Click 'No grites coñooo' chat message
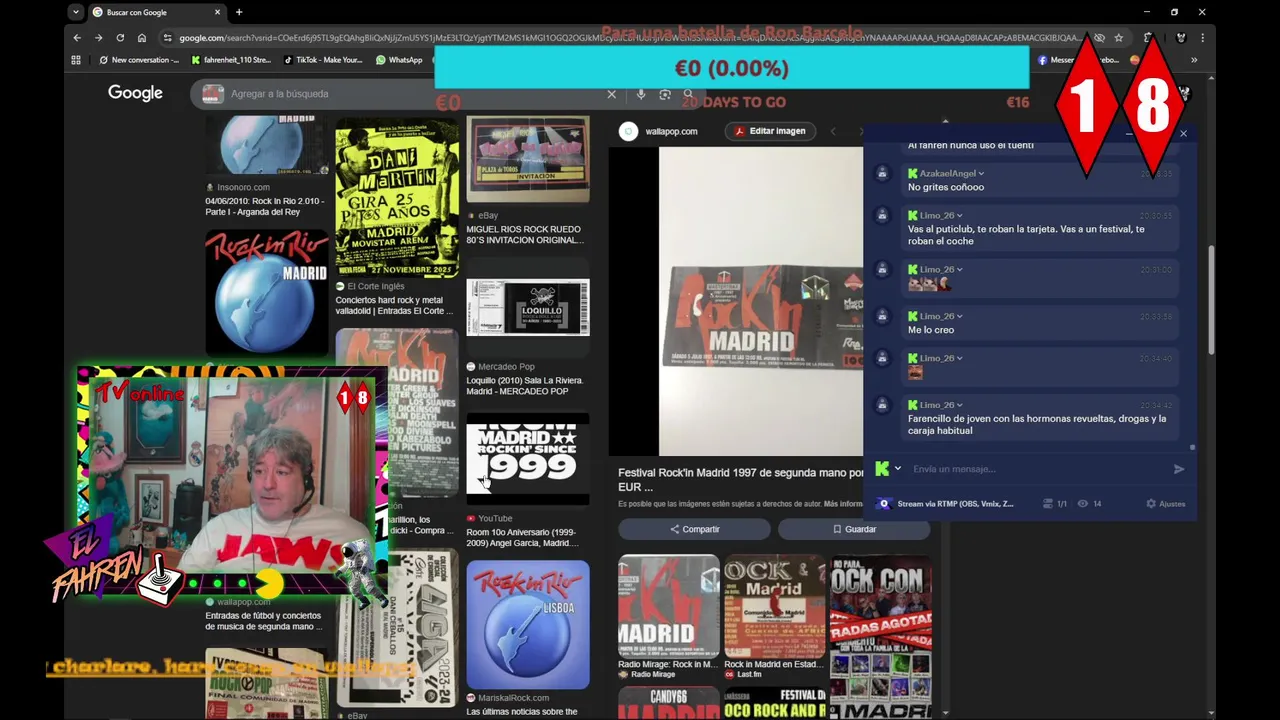 click(946, 187)
